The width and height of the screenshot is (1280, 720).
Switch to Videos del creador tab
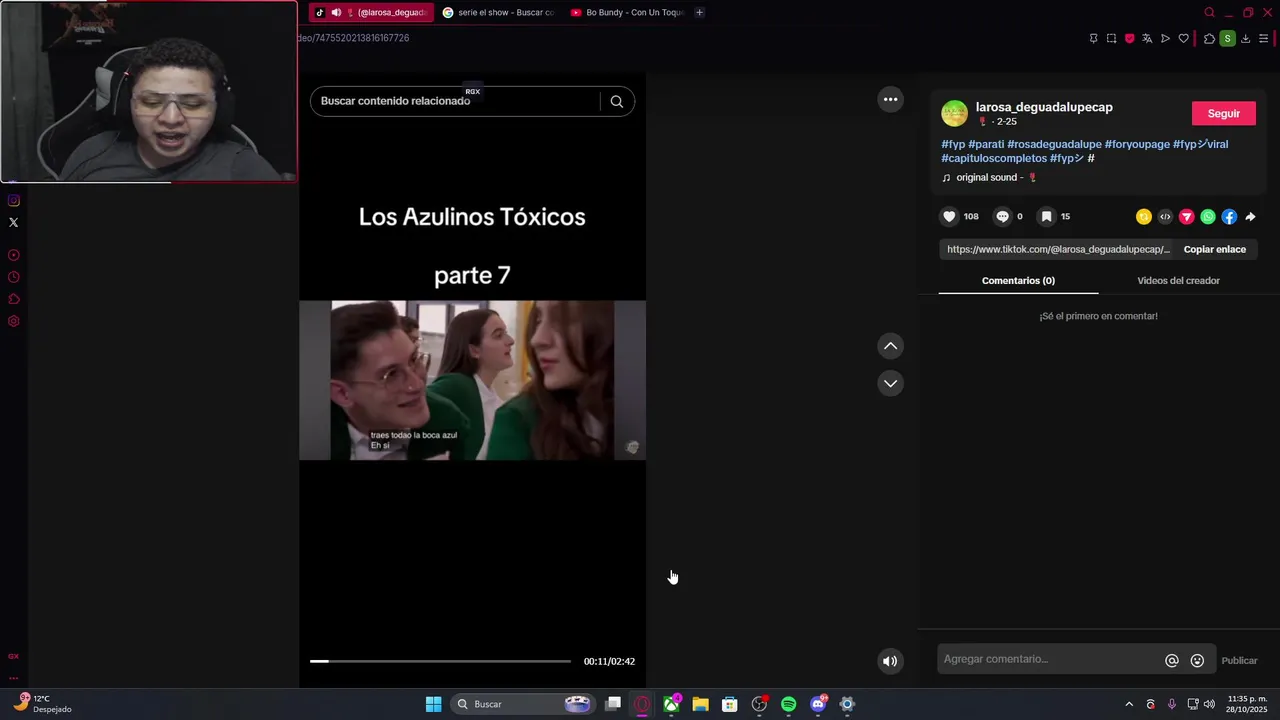tap(1178, 281)
